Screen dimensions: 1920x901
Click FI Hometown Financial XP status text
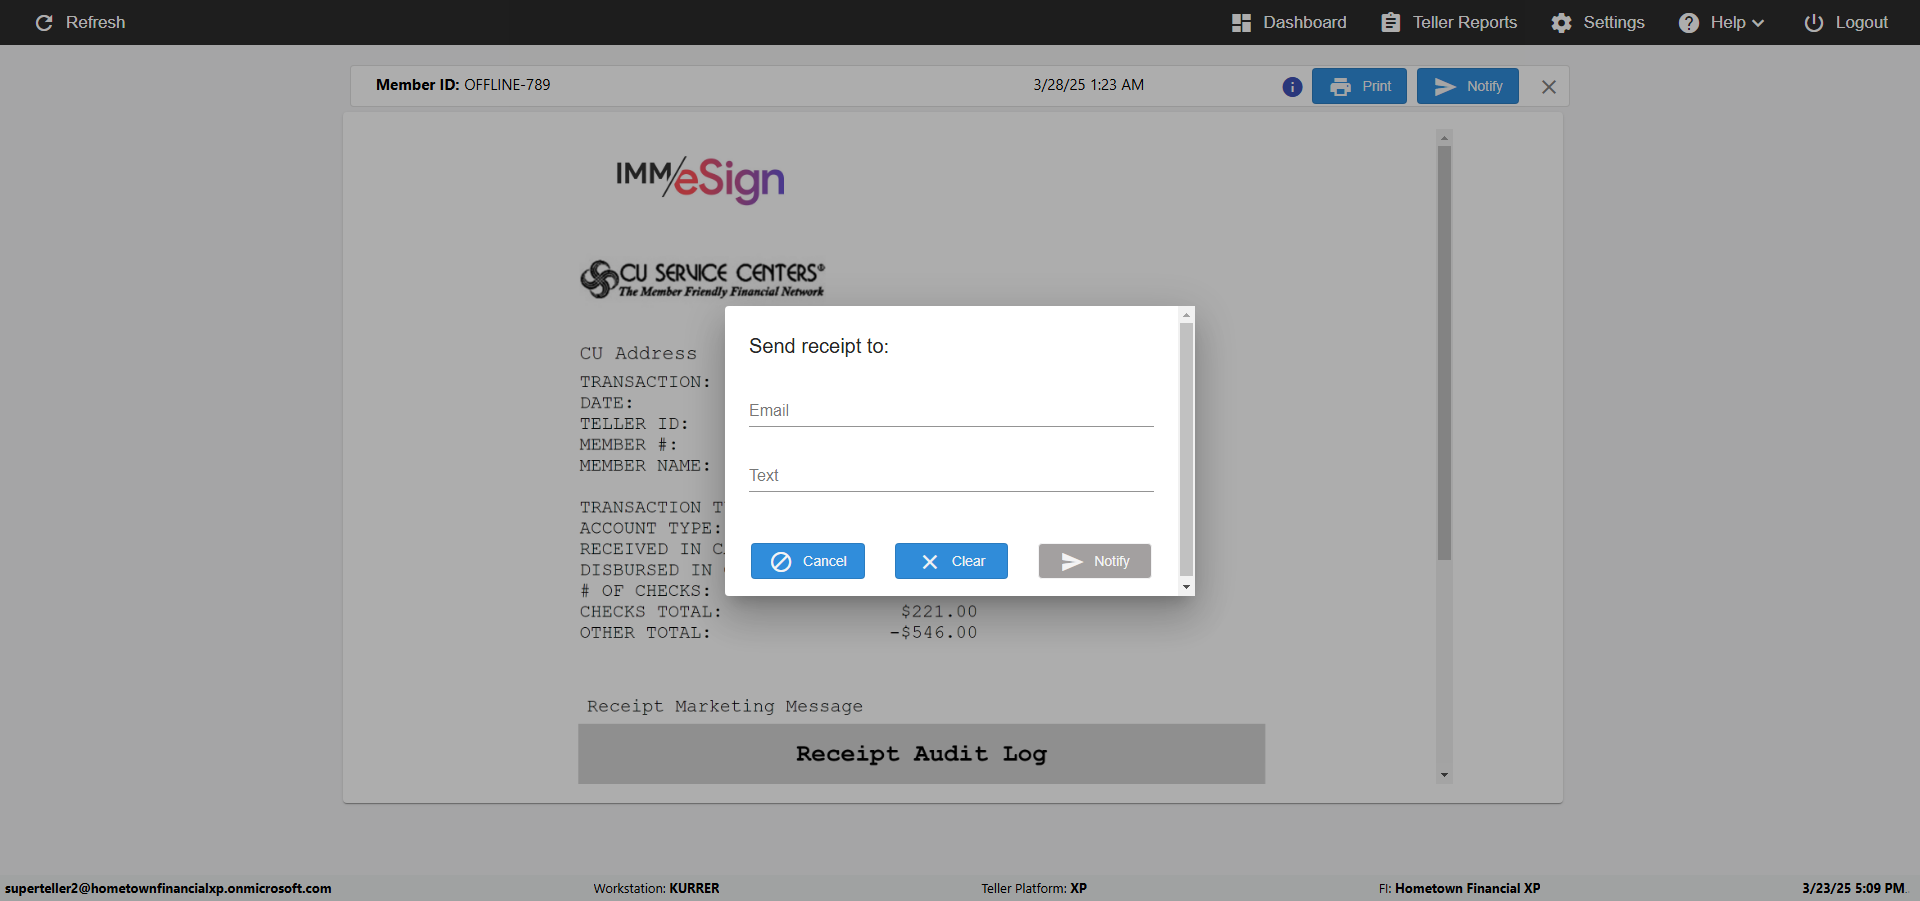[1459, 888]
